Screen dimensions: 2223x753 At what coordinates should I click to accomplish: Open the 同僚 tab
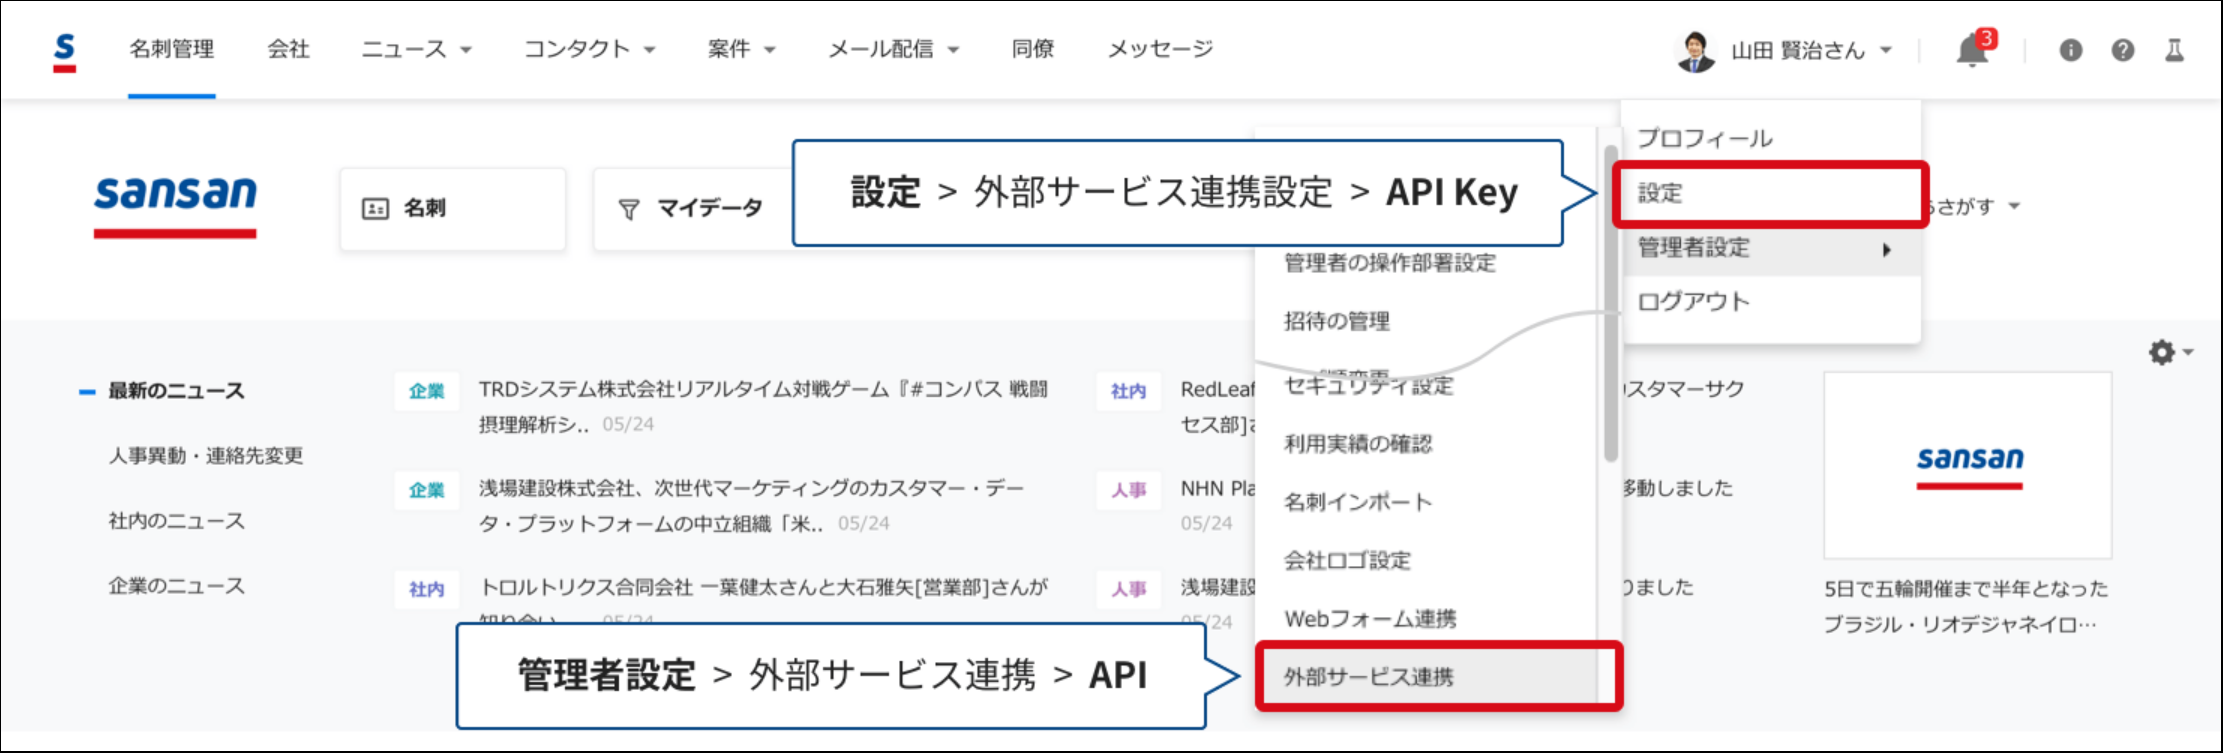coord(1033,49)
